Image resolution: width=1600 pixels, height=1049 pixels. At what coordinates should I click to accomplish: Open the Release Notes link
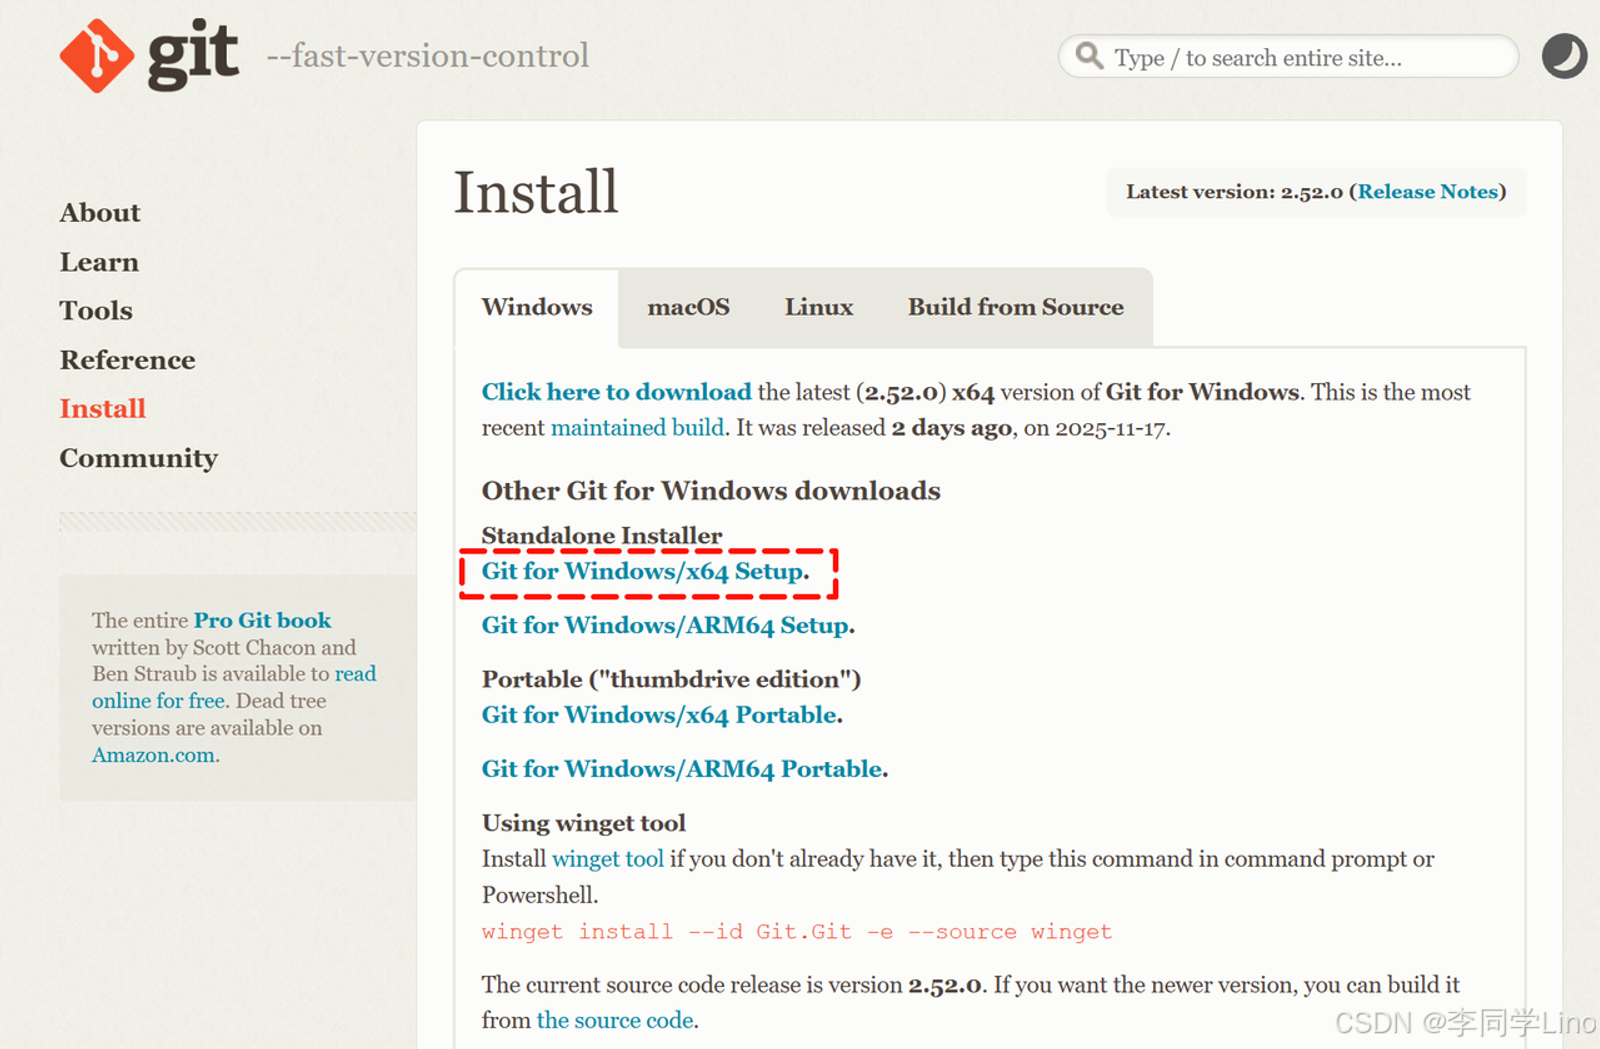click(1428, 192)
